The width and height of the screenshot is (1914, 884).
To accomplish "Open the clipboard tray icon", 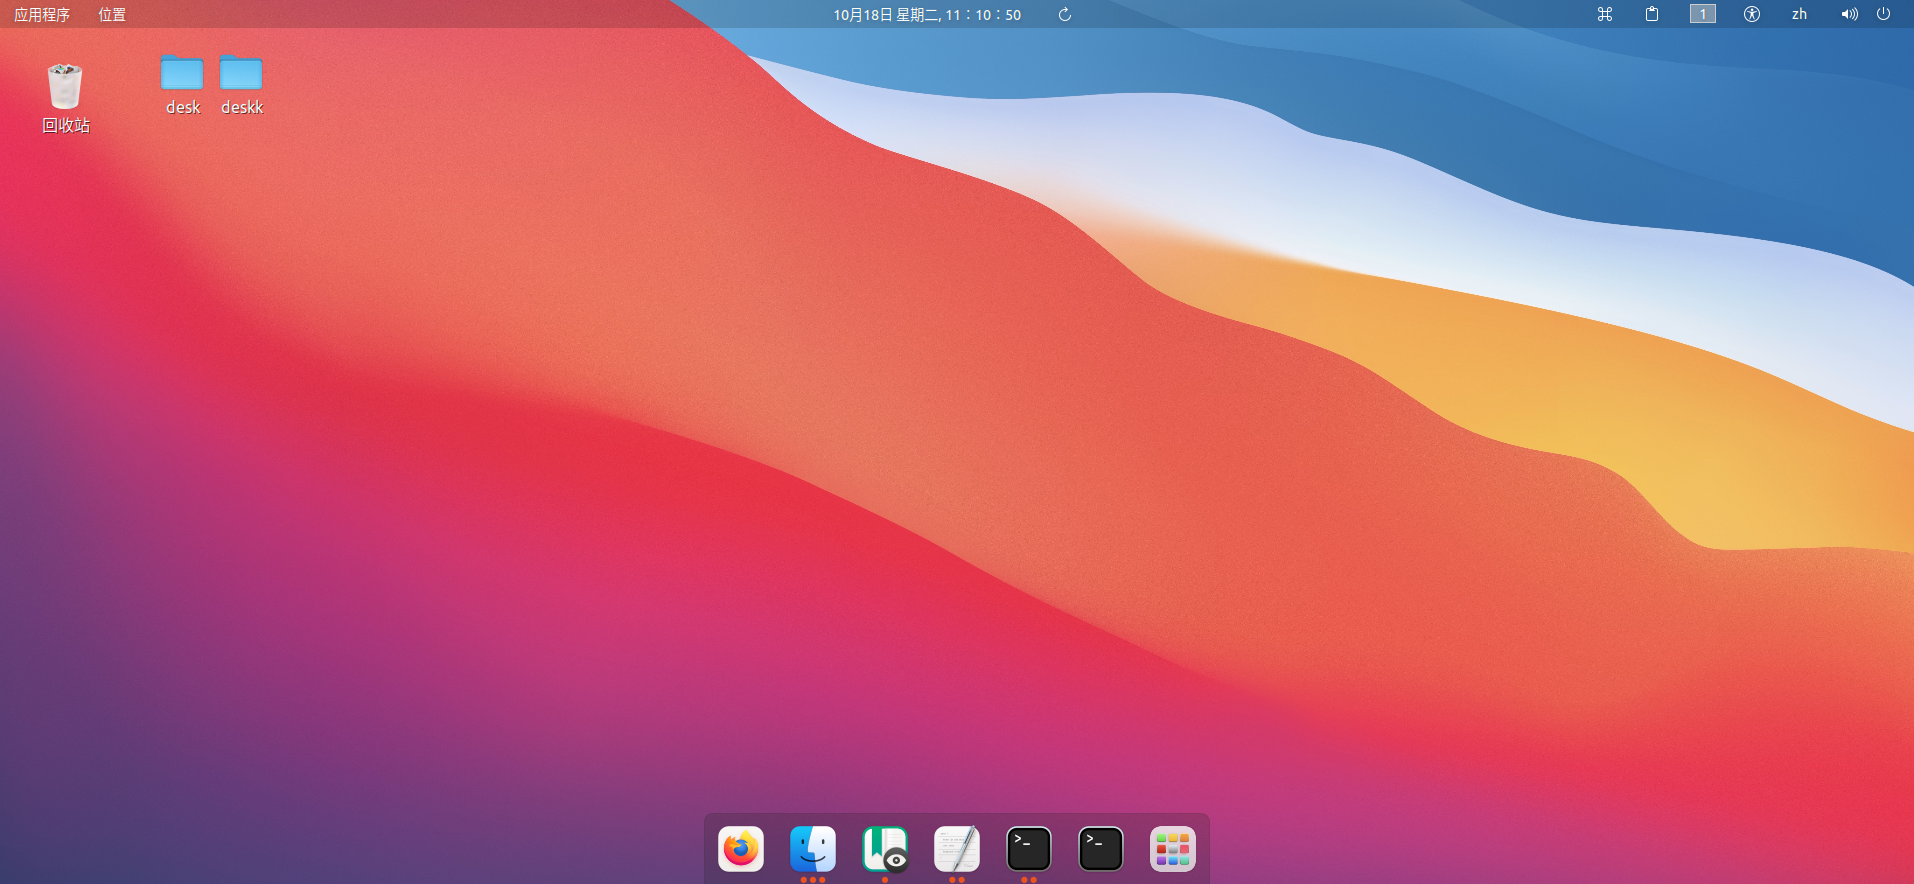I will point(1652,14).
